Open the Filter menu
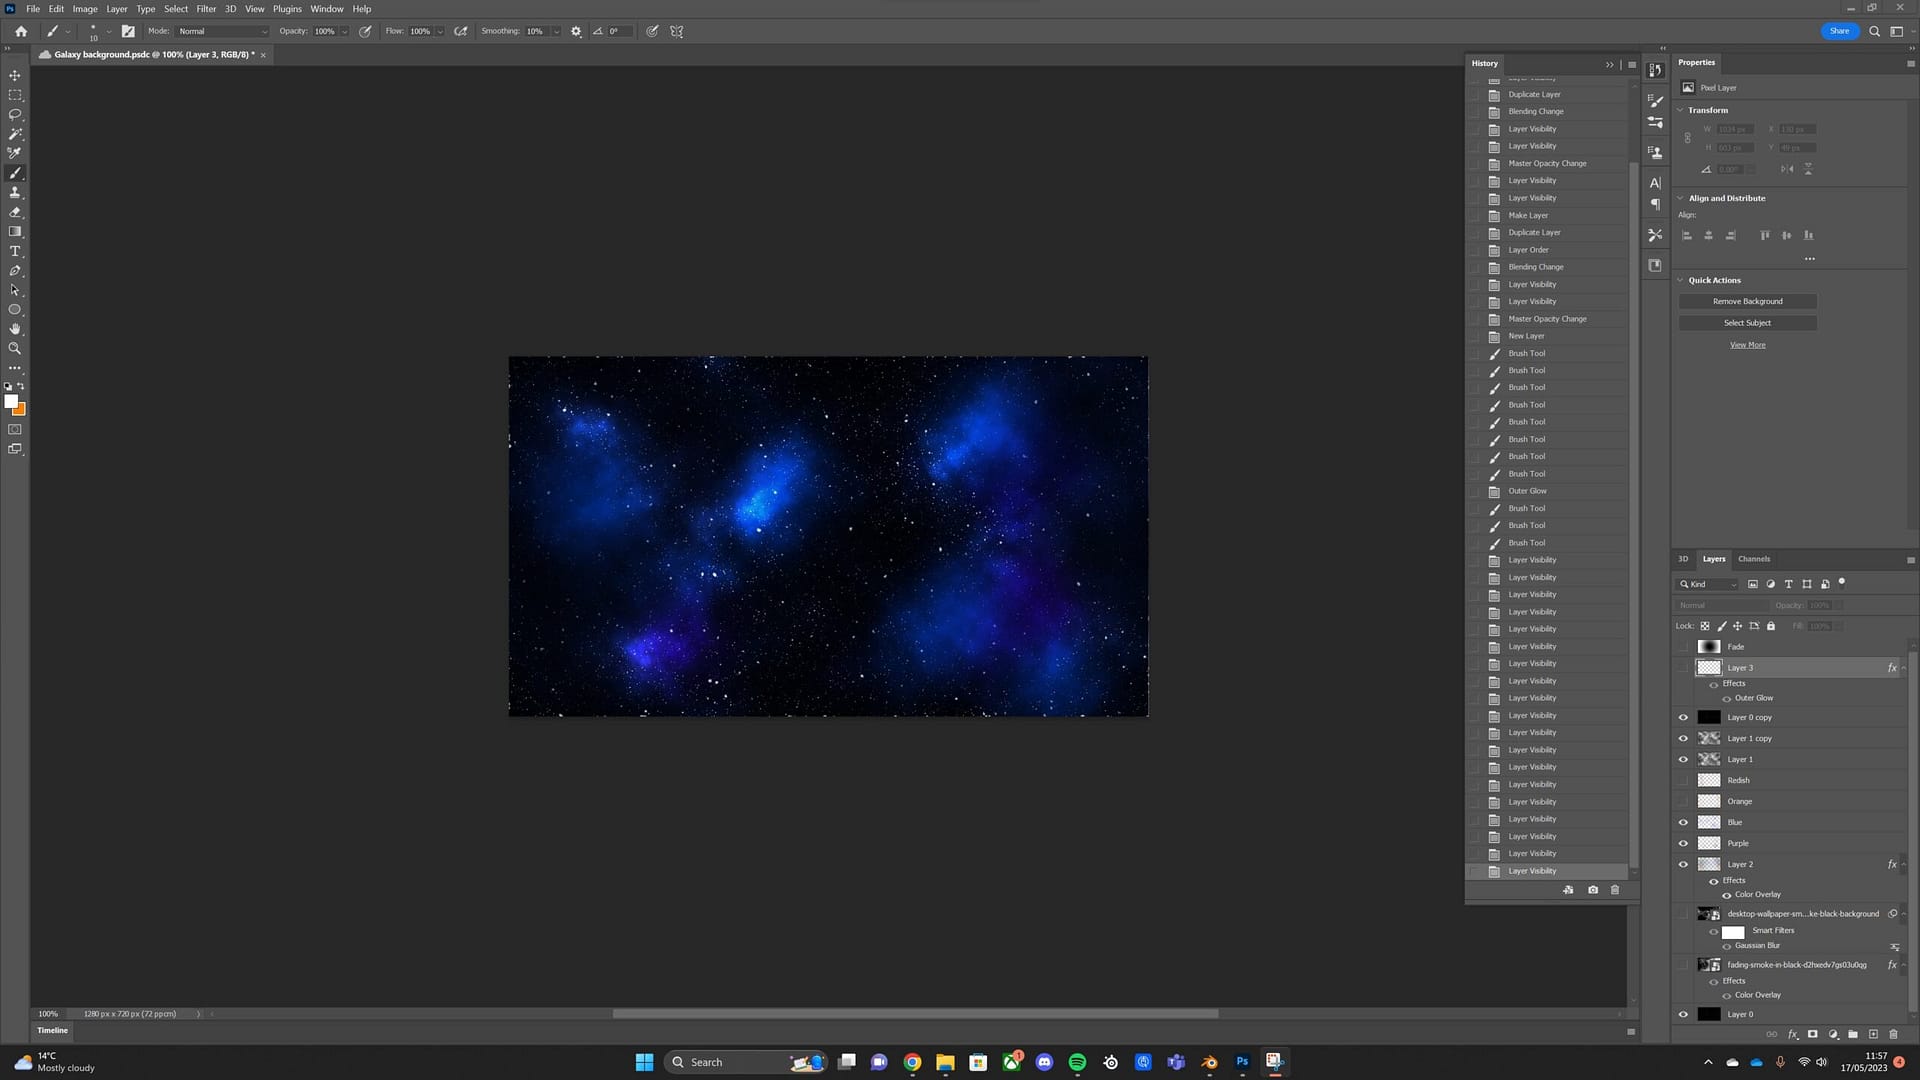This screenshot has height=1080, width=1920. coord(206,9)
